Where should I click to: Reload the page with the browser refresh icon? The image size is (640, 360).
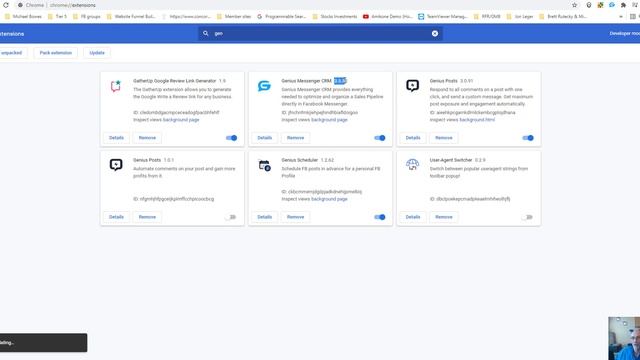pos(6,5)
